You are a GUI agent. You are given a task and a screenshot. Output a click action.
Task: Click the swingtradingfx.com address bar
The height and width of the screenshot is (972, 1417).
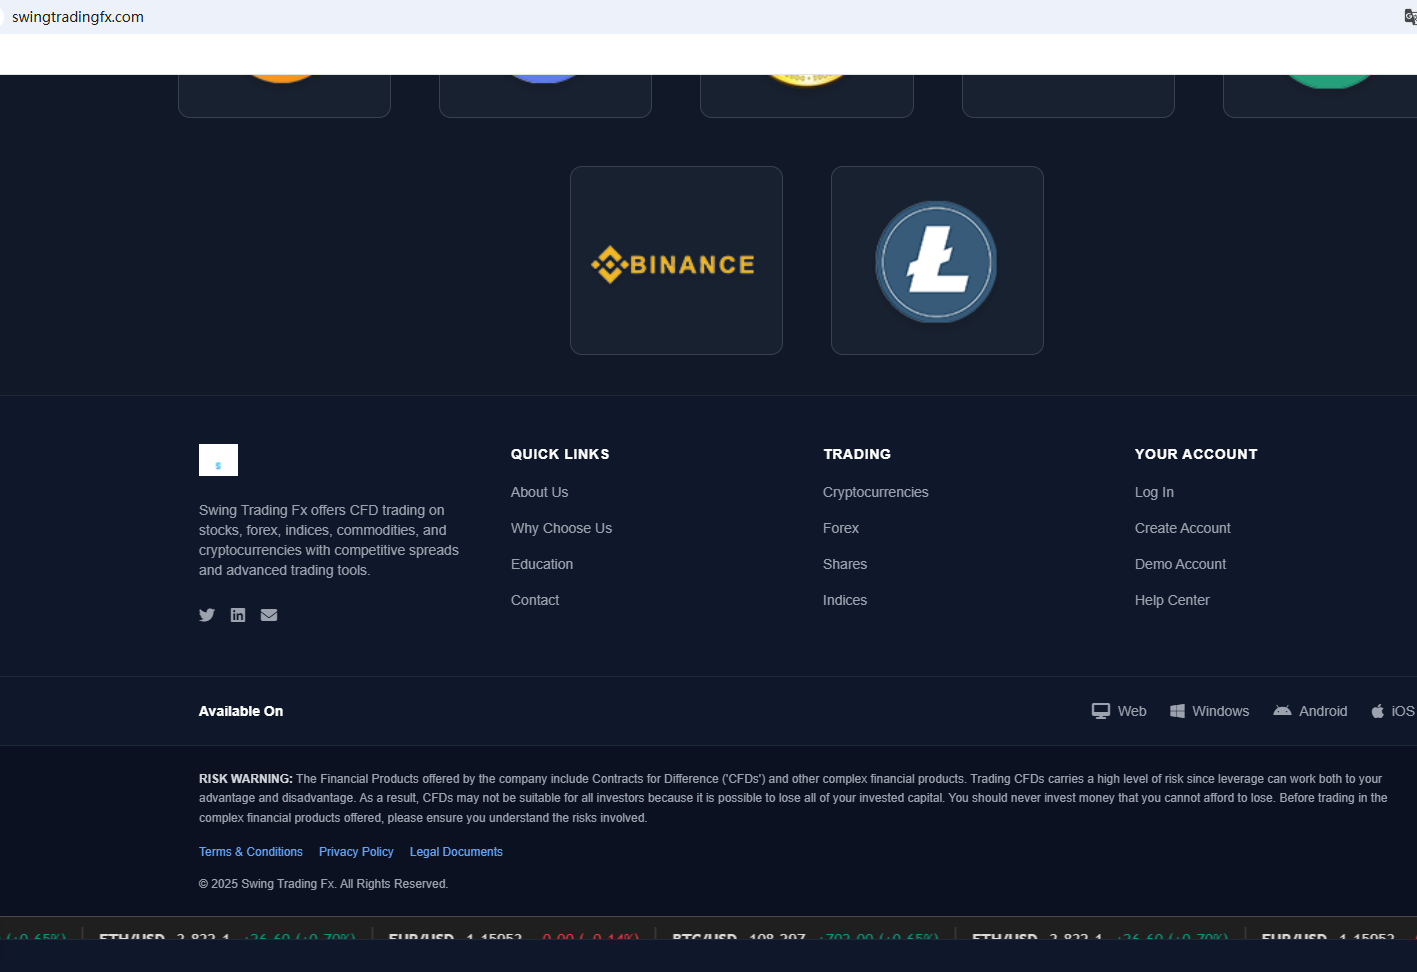[78, 17]
